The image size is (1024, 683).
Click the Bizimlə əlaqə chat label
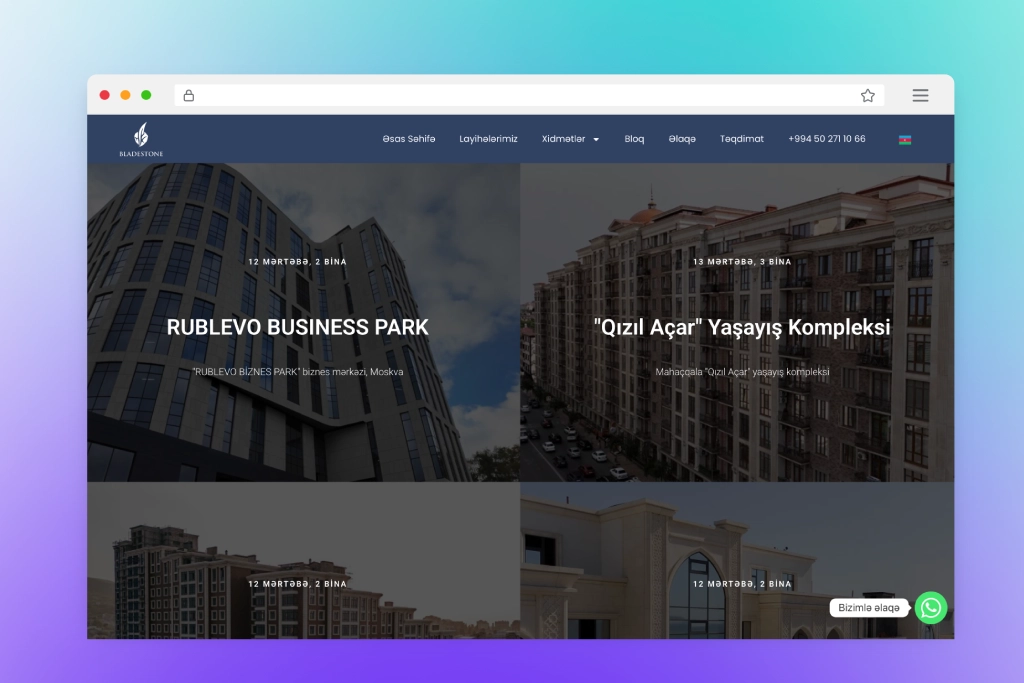[x=868, y=608]
